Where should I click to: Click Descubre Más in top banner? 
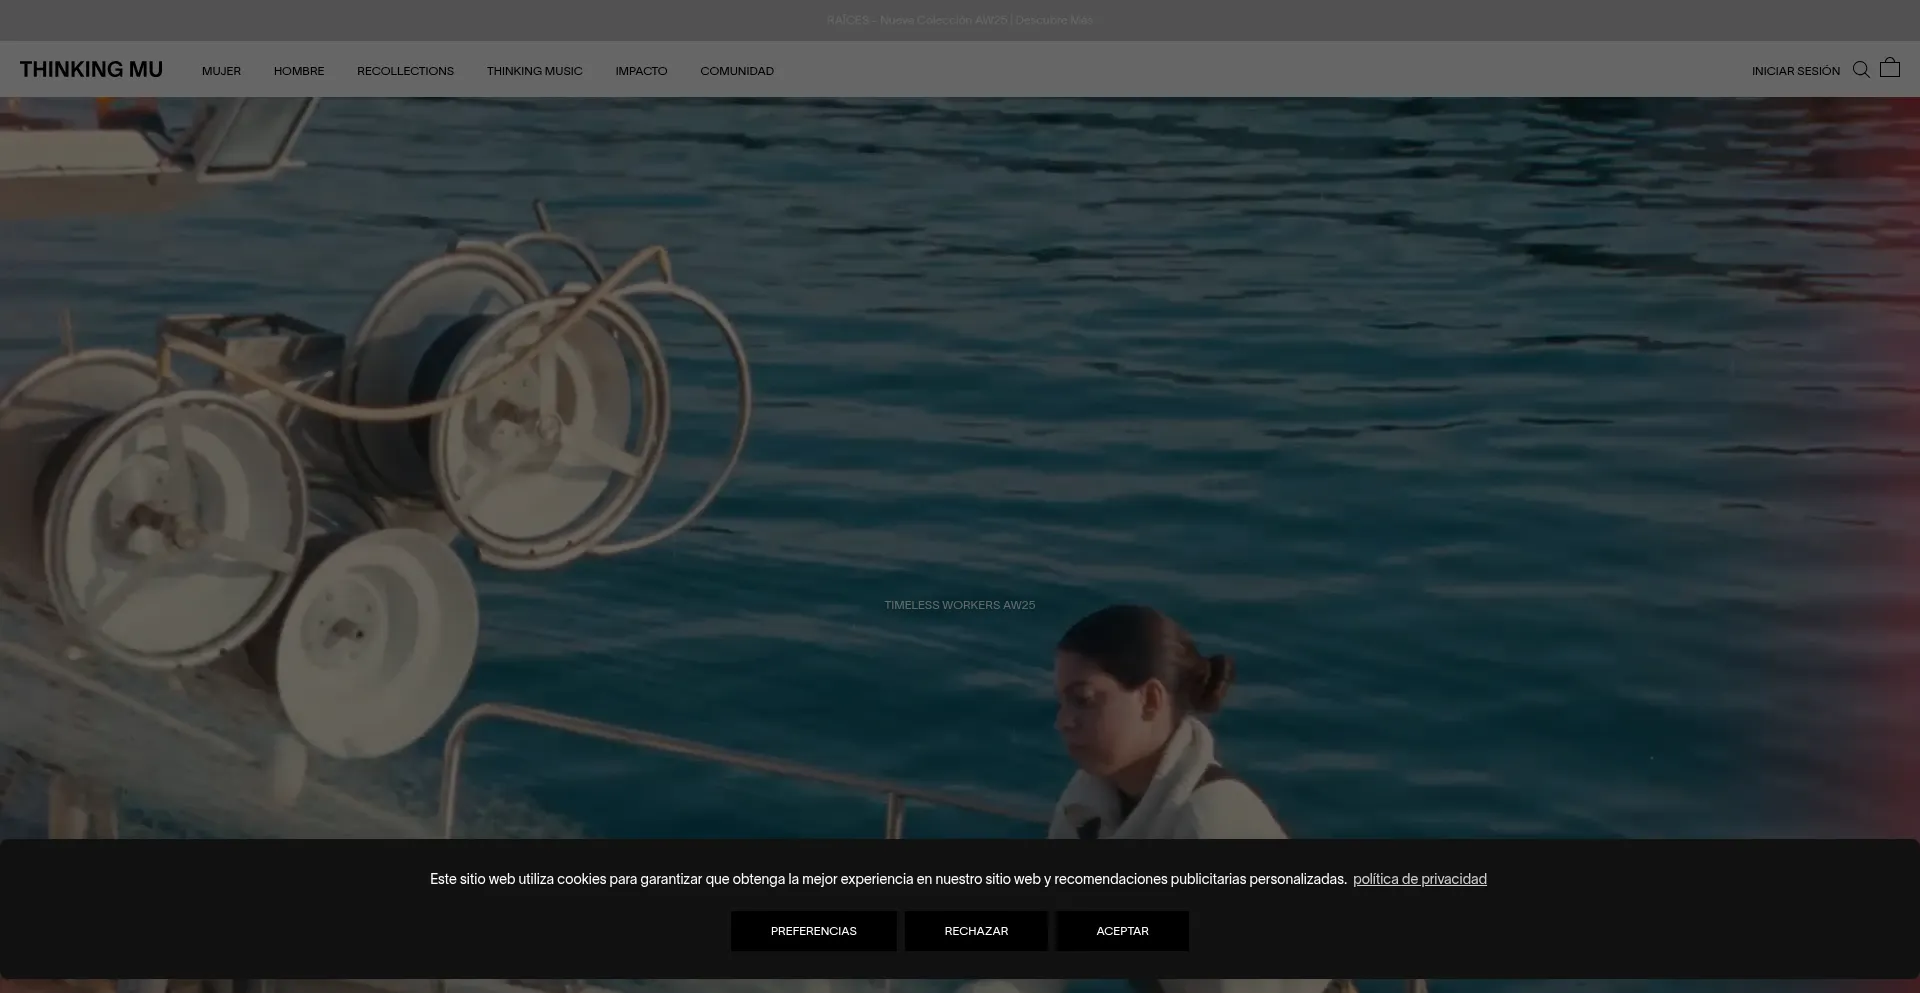pos(1054,20)
